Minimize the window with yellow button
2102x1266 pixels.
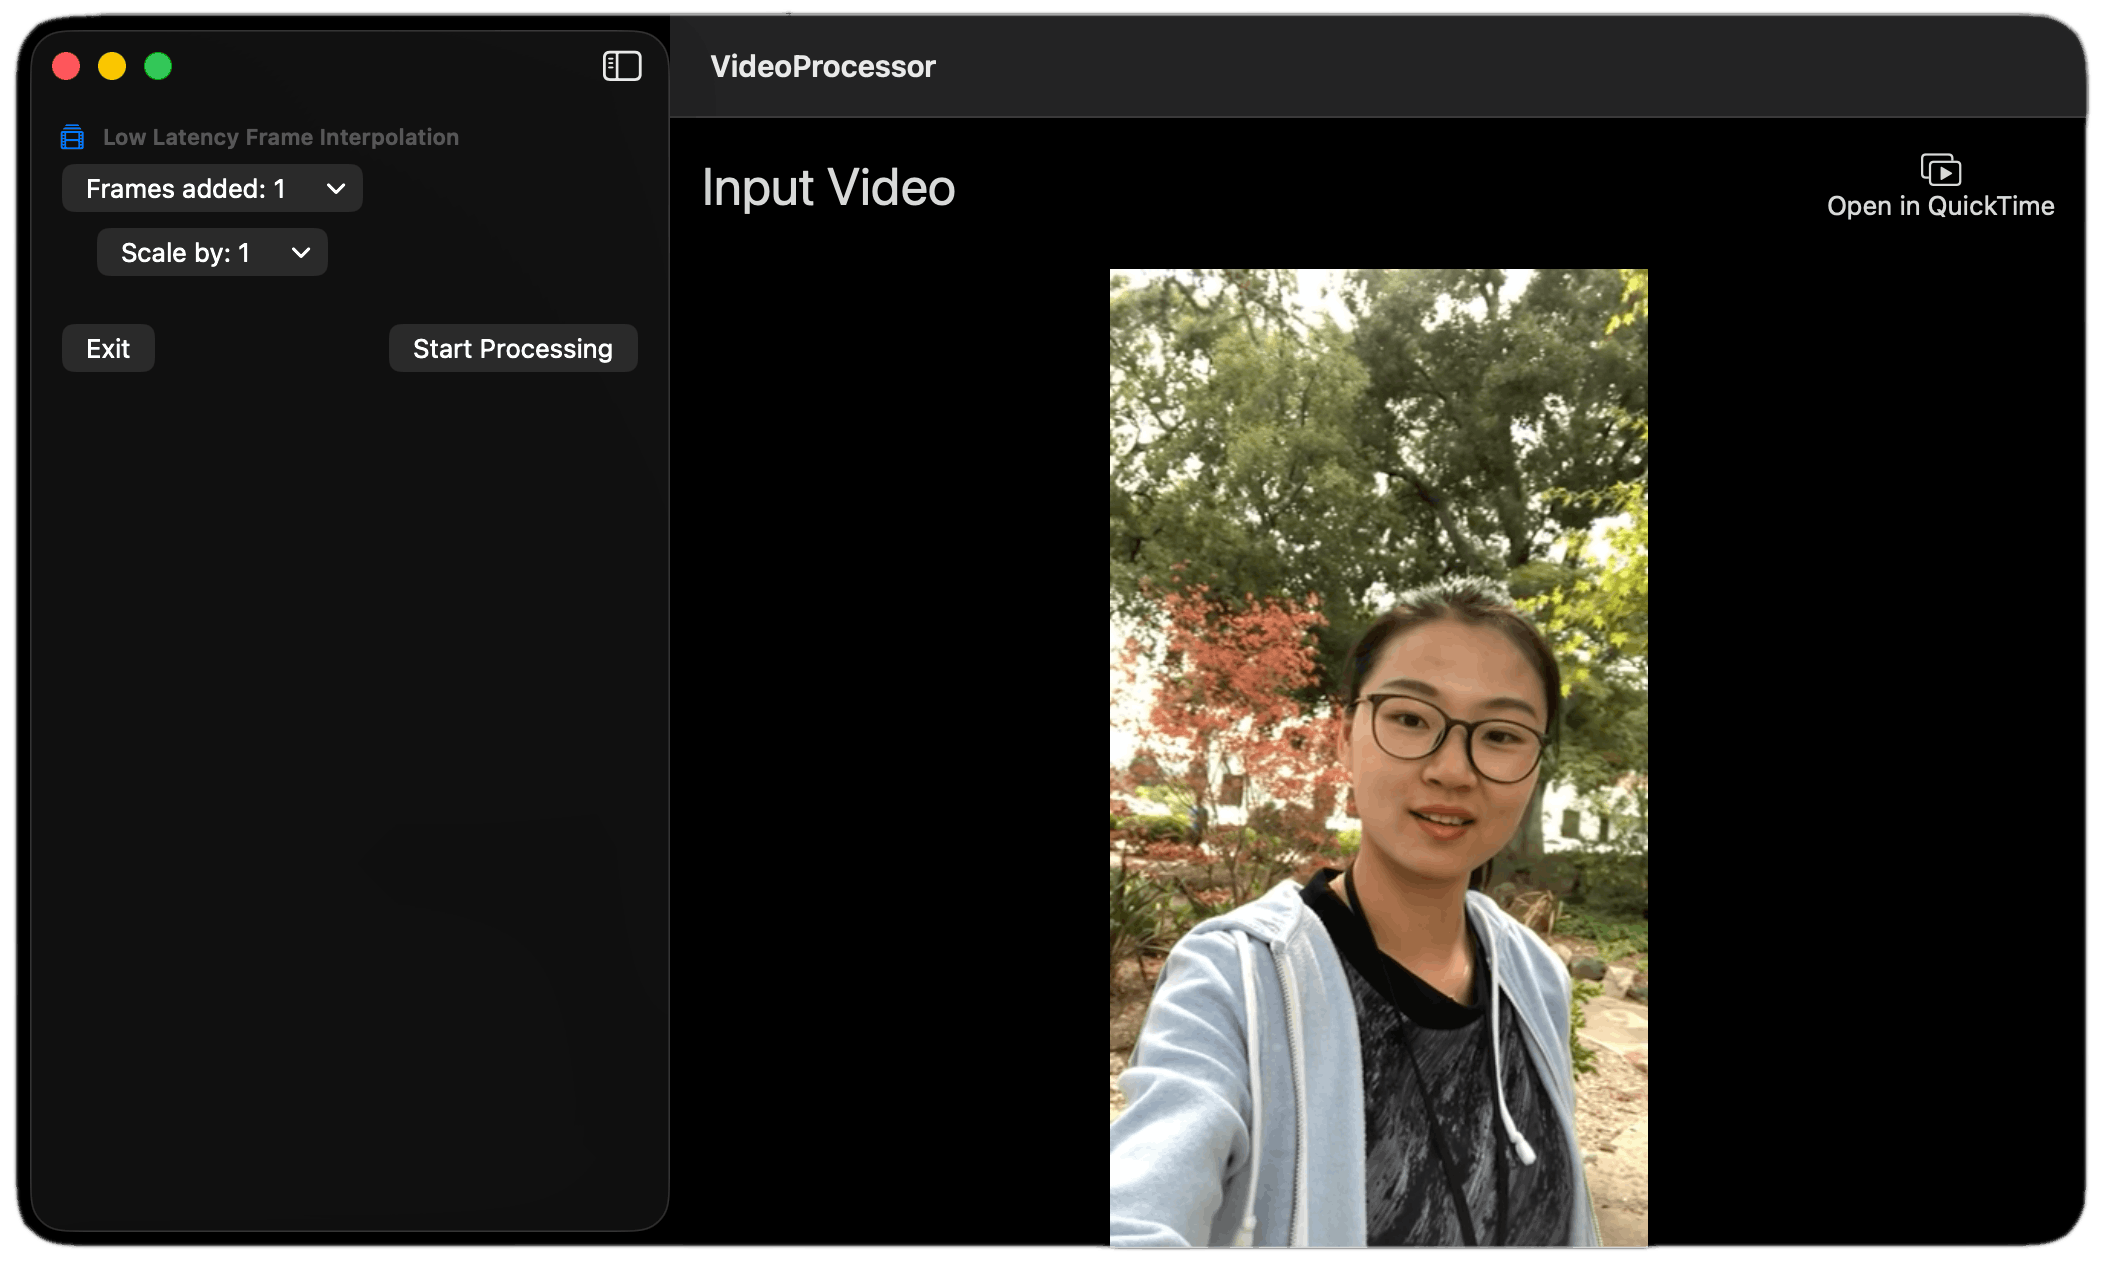(112, 66)
